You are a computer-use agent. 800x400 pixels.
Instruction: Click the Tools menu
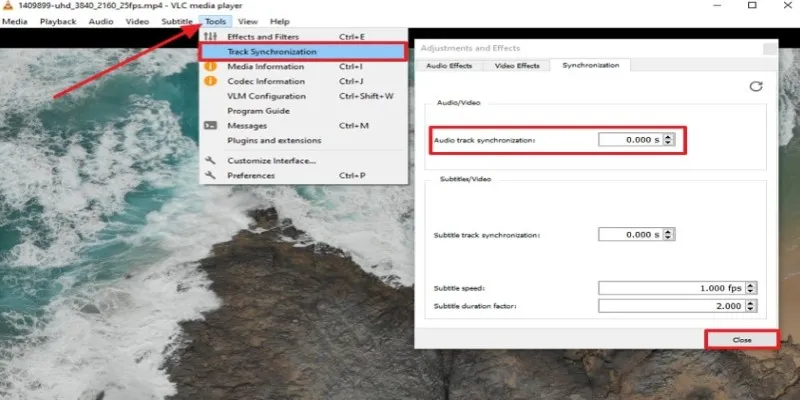pos(216,21)
